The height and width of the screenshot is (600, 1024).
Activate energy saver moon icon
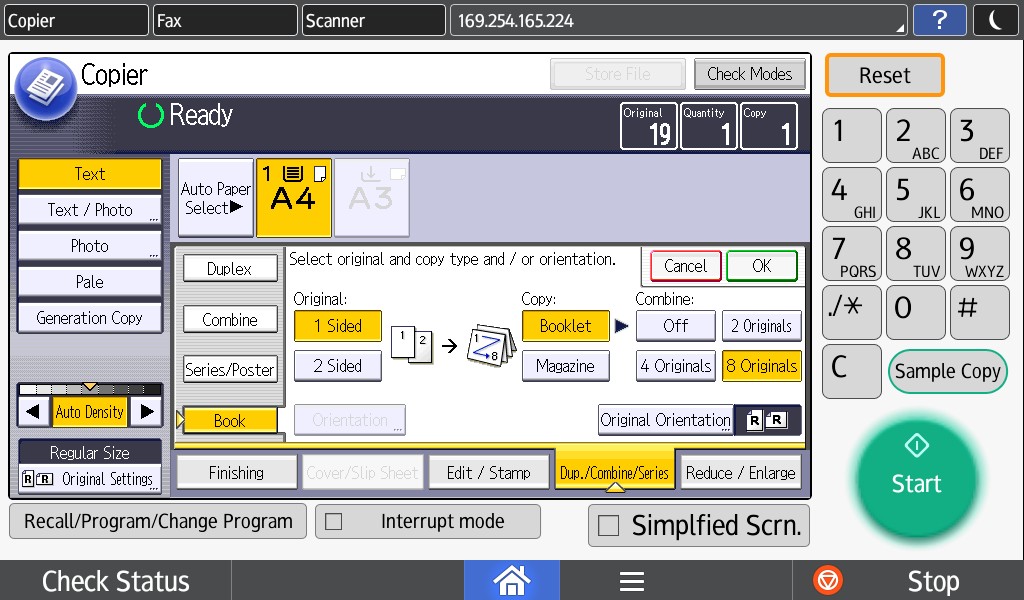tap(995, 21)
